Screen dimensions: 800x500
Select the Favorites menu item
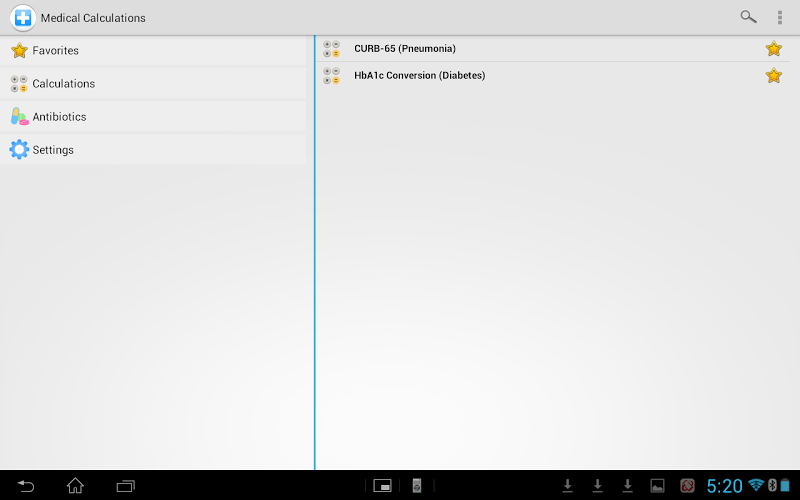point(153,51)
